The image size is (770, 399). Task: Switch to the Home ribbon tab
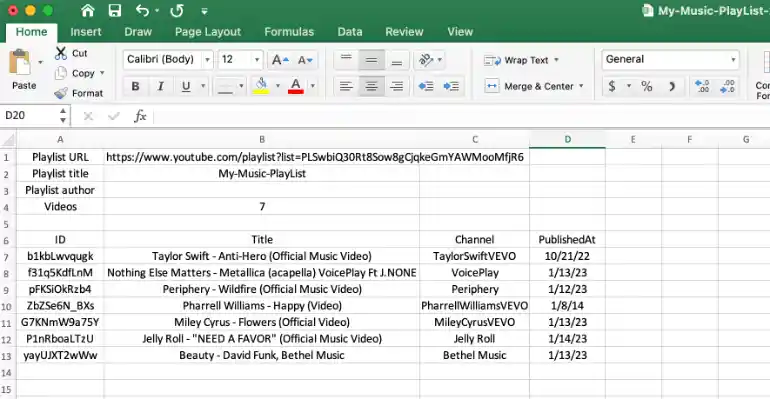(31, 32)
